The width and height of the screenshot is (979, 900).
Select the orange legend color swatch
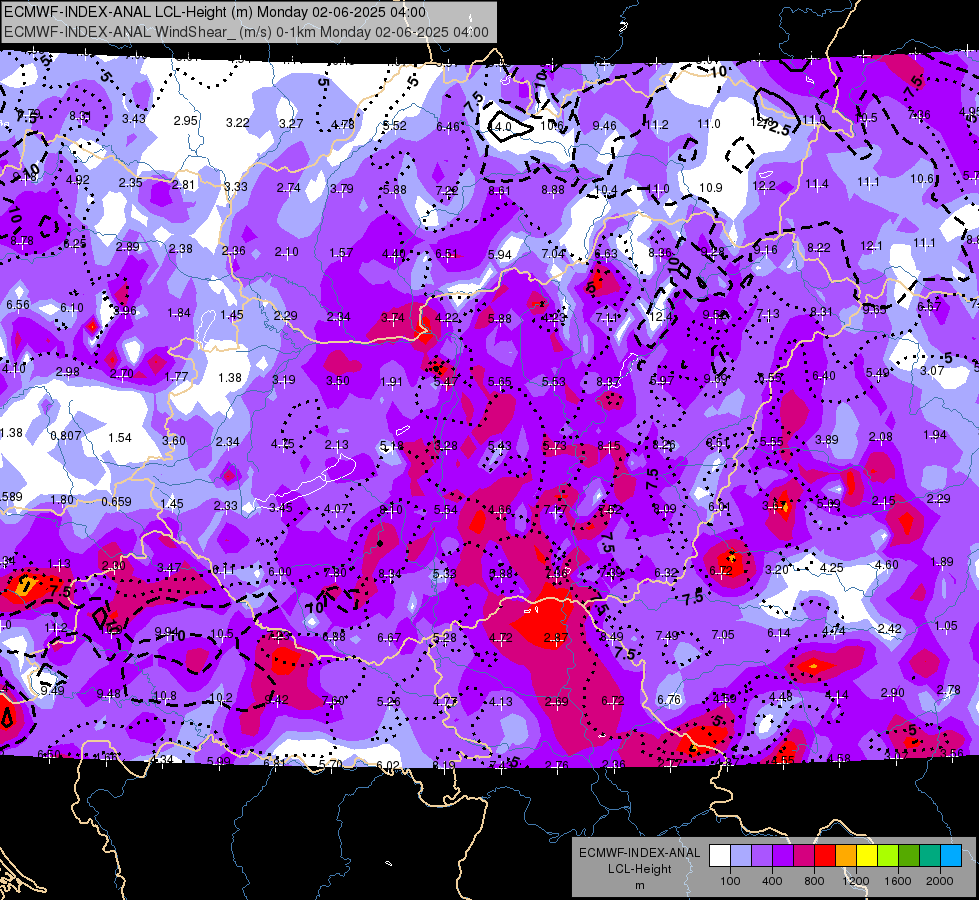(846, 856)
